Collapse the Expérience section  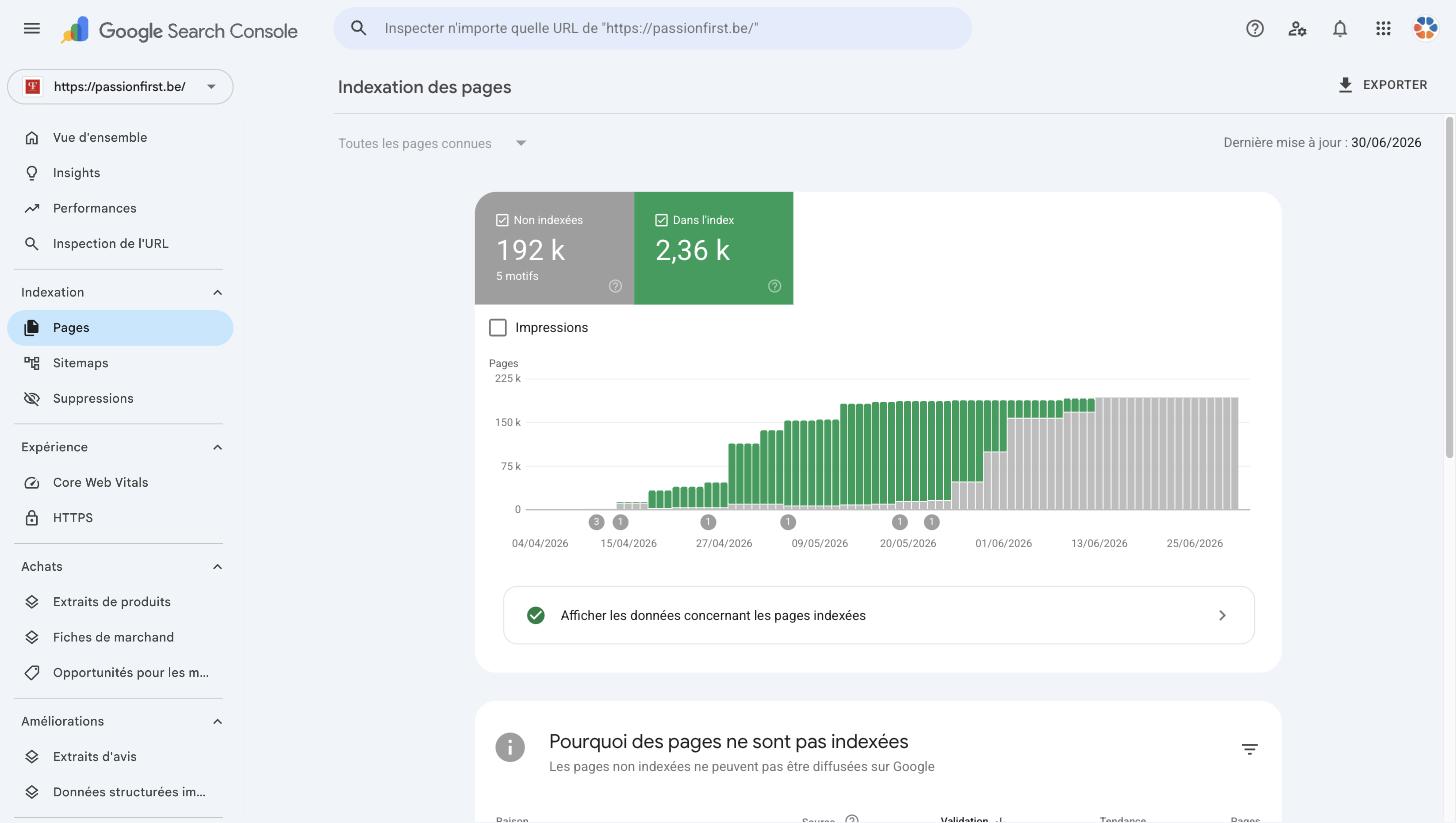click(x=217, y=447)
